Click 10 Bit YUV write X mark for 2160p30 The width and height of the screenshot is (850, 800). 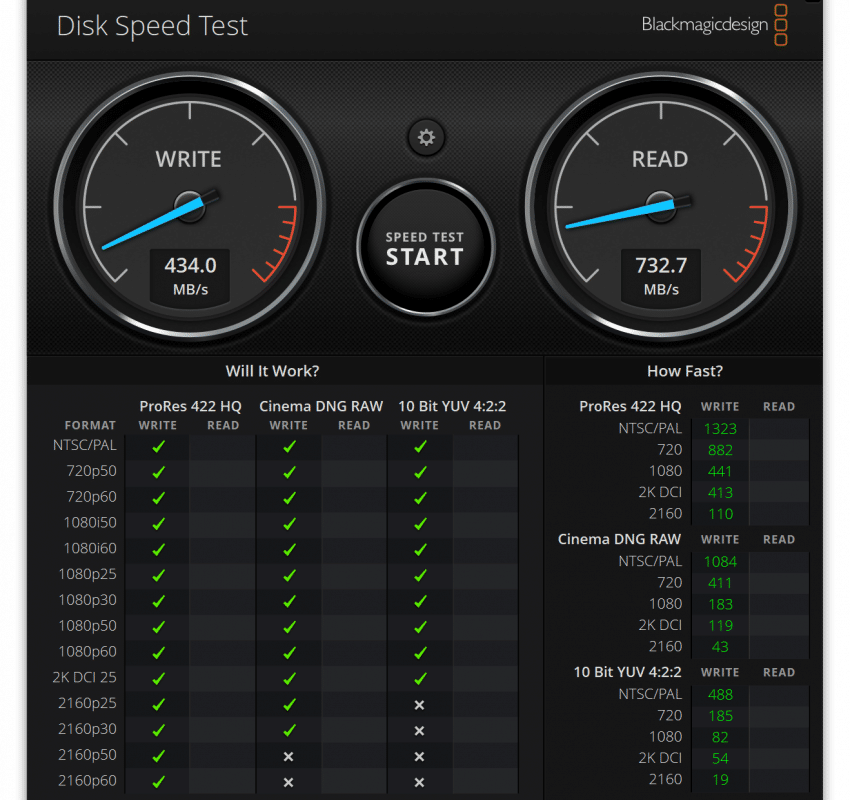[419, 731]
